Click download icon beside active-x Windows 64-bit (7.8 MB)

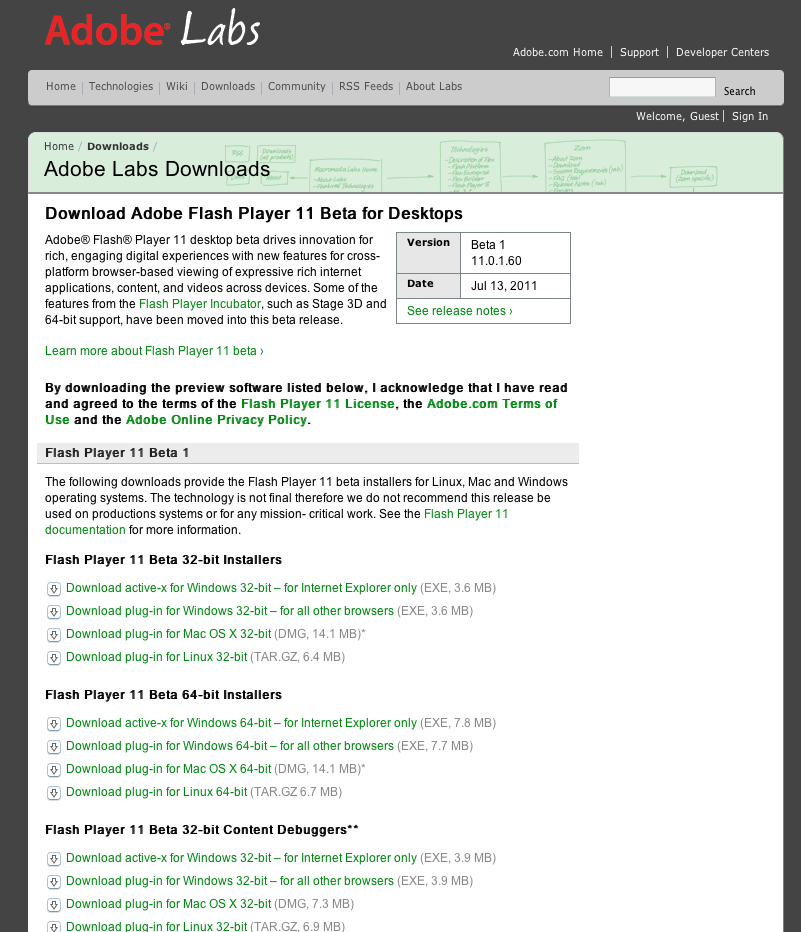[x=53, y=724]
